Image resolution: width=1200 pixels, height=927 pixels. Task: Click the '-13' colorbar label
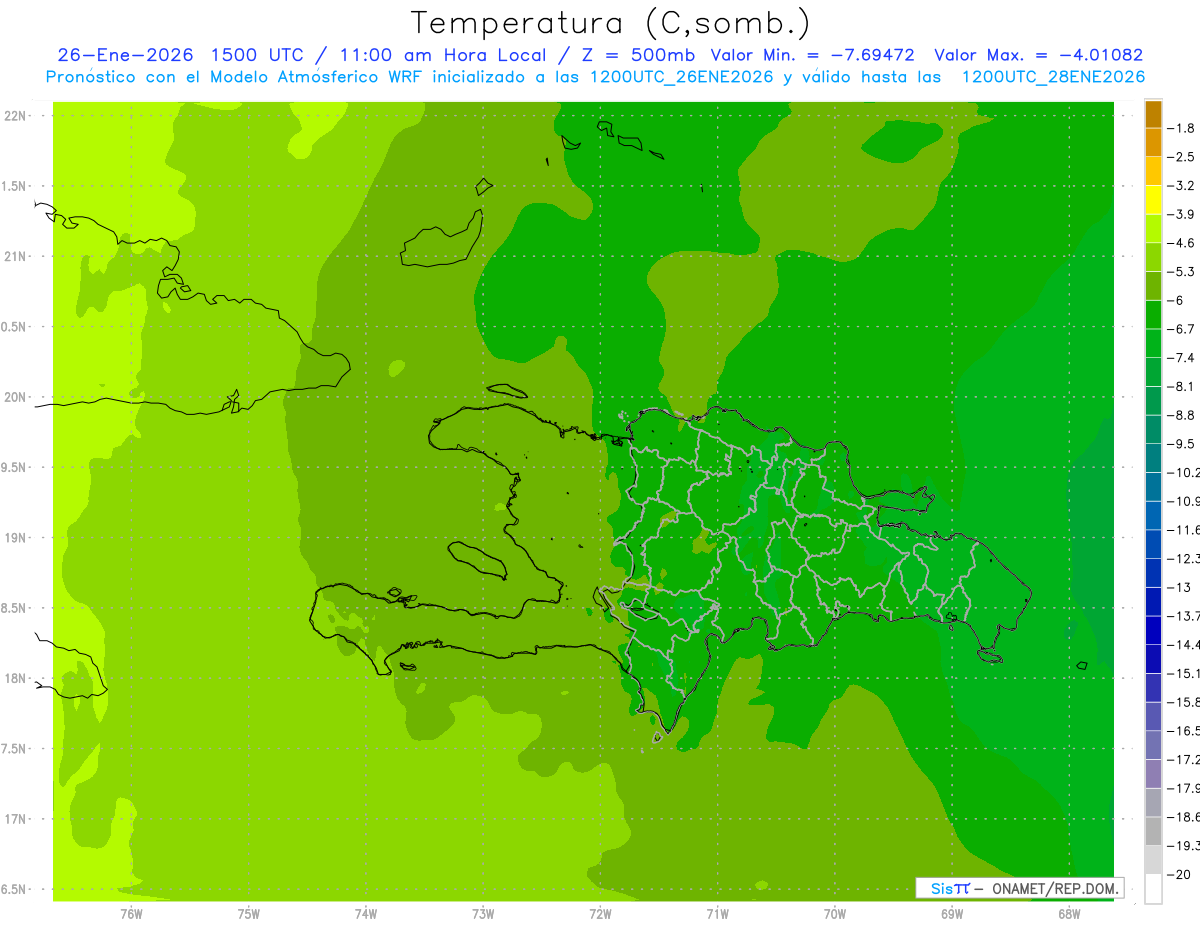1178,587
